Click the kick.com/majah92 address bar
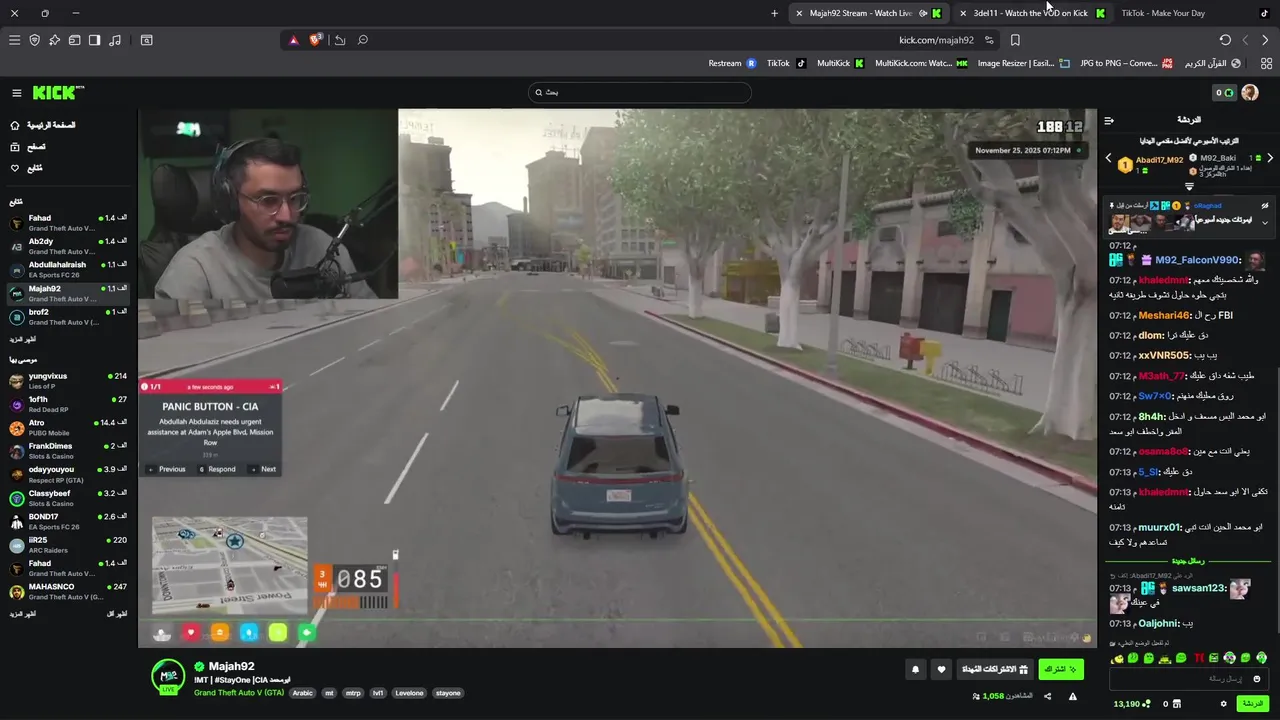This screenshot has height=720, width=1280. (936, 40)
